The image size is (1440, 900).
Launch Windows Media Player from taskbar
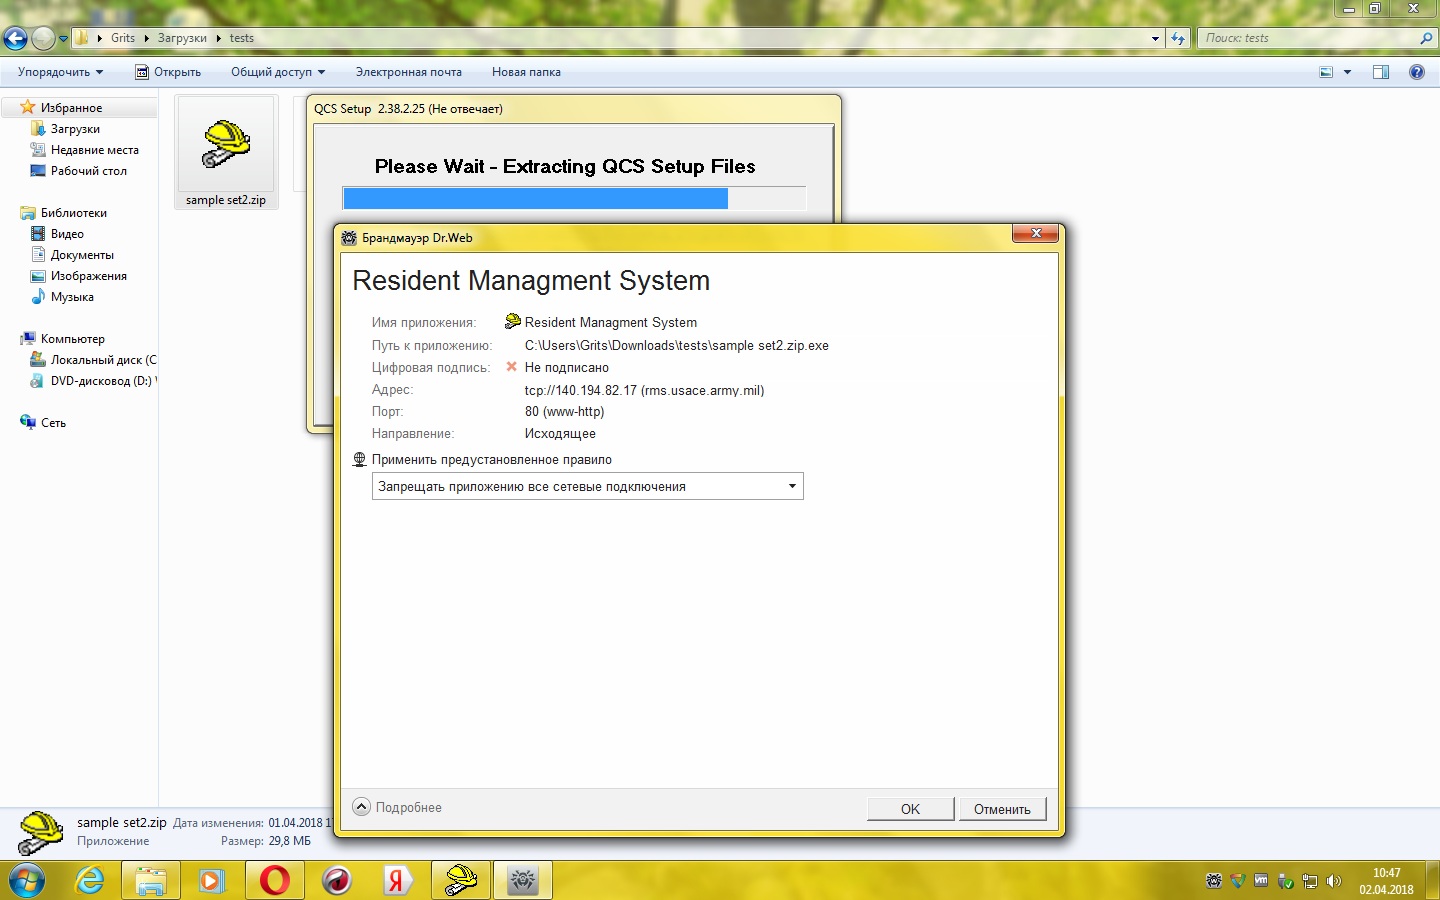[x=212, y=880]
